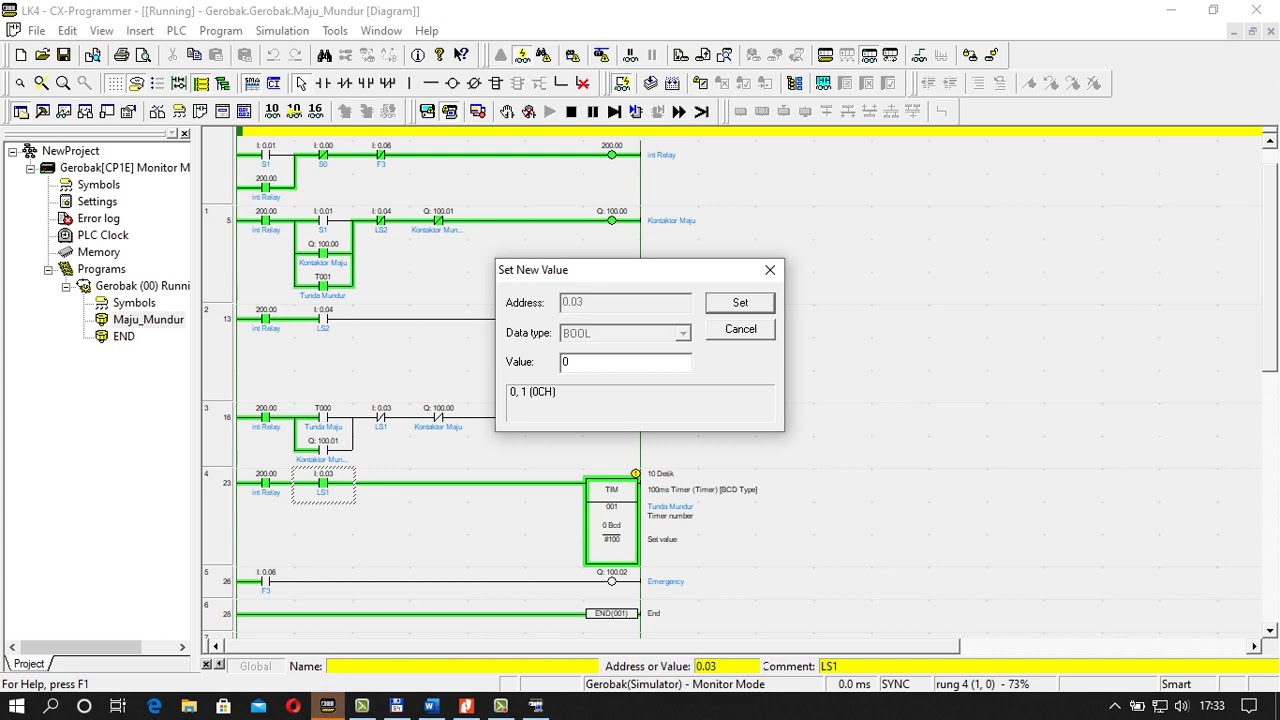Click the step run icon
Viewport: 1280px width, 720px height.
click(614, 111)
